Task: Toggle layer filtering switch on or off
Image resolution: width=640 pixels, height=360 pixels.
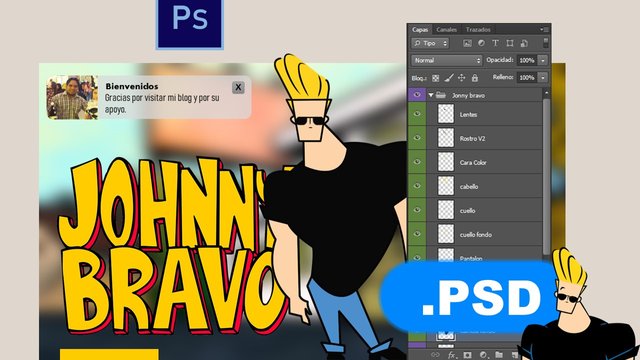Action: [546, 43]
